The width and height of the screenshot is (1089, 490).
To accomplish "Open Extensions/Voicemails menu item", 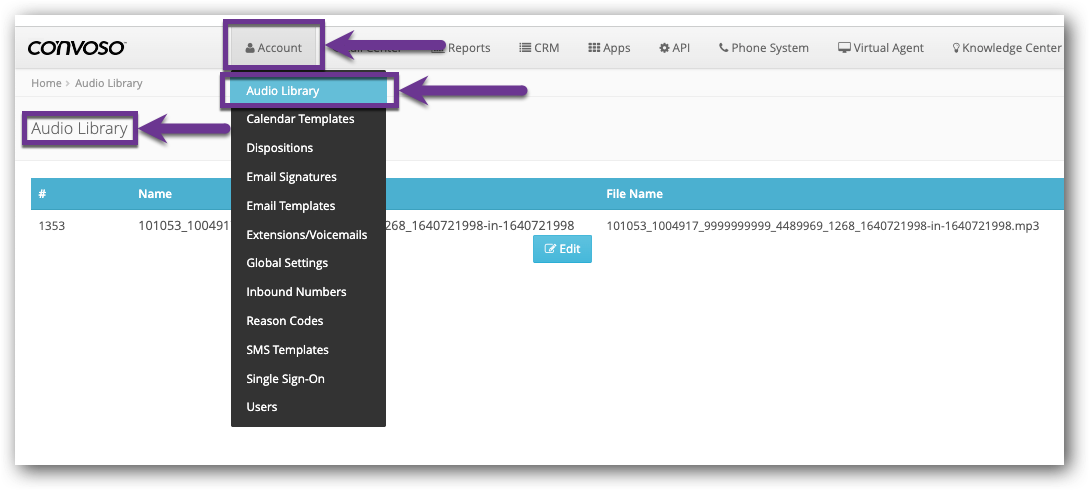I will [306, 235].
